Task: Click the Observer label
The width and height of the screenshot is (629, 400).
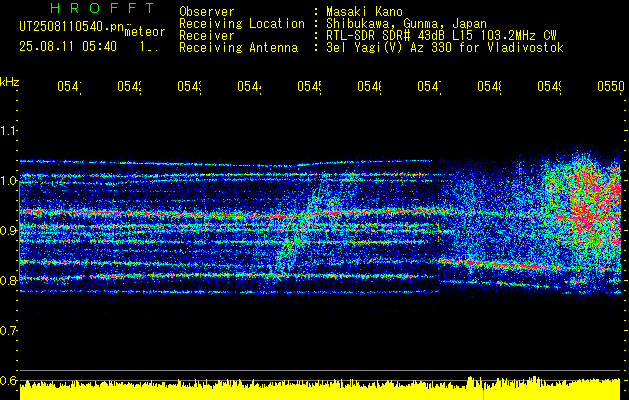Action: click(x=207, y=12)
